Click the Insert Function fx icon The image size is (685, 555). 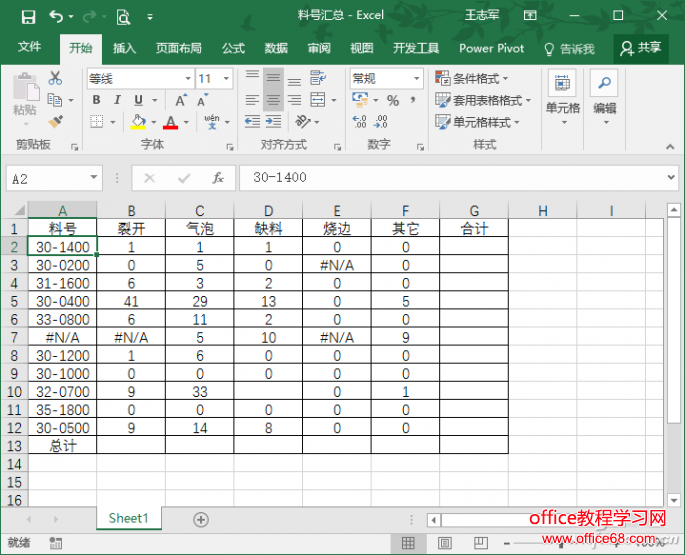pyautogui.click(x=217, y=178)
